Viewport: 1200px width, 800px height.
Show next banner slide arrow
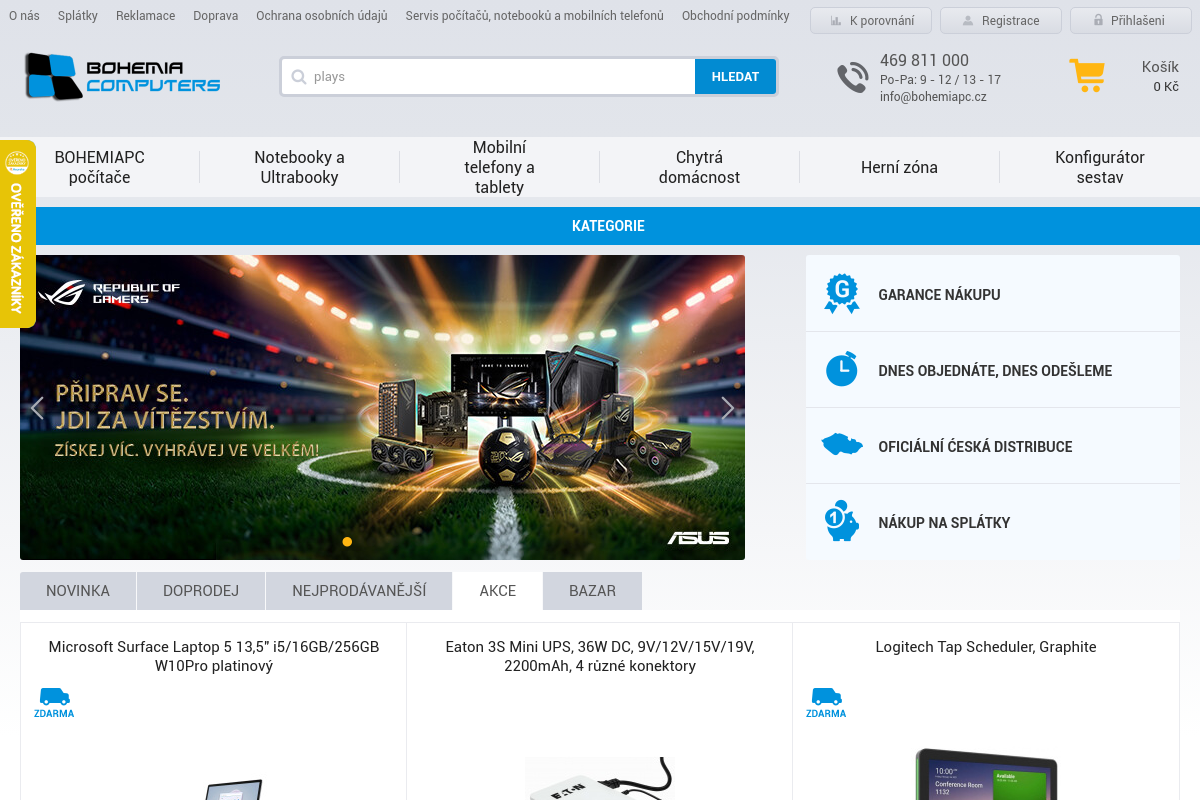[728, 408]
